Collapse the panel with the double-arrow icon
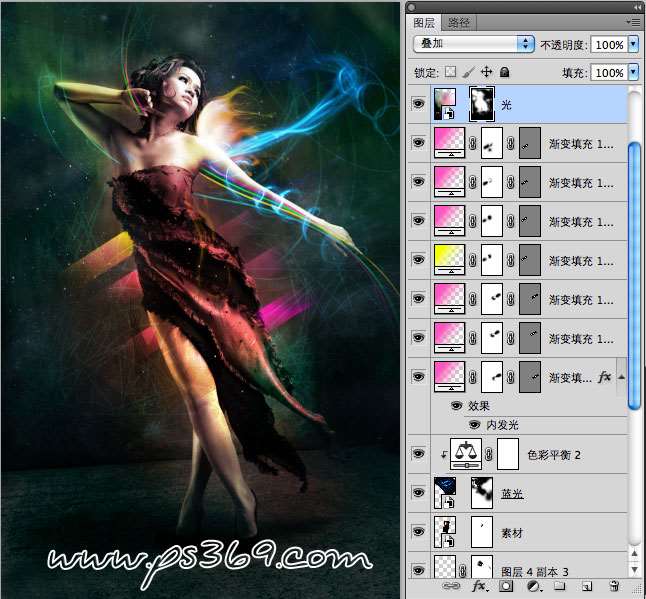The width and height of the screenshot is (646, 599). click(637, 8)
